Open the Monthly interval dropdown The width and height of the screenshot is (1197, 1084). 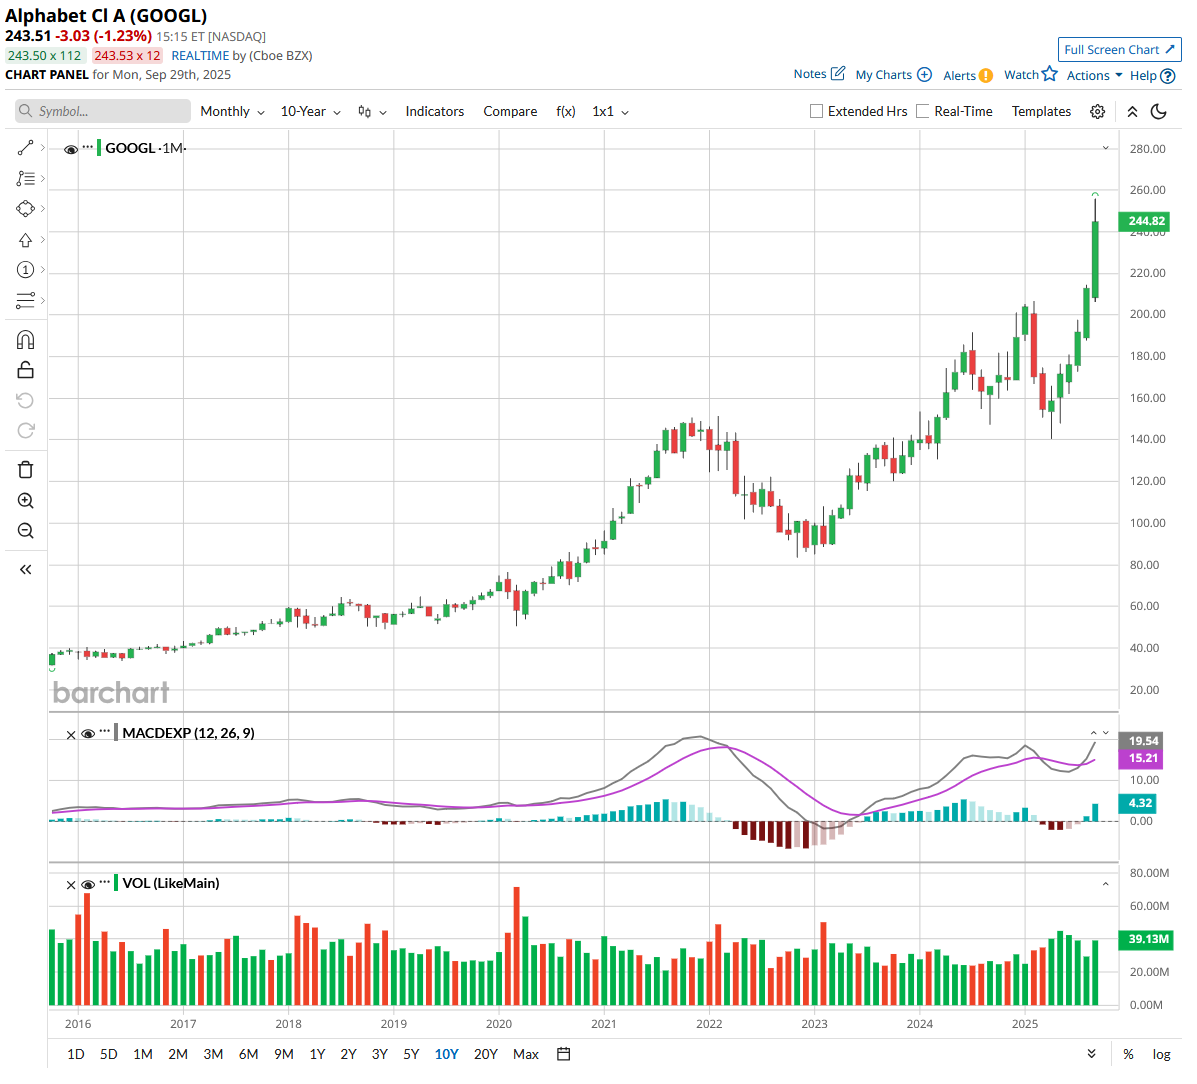[x=232, y=111]
